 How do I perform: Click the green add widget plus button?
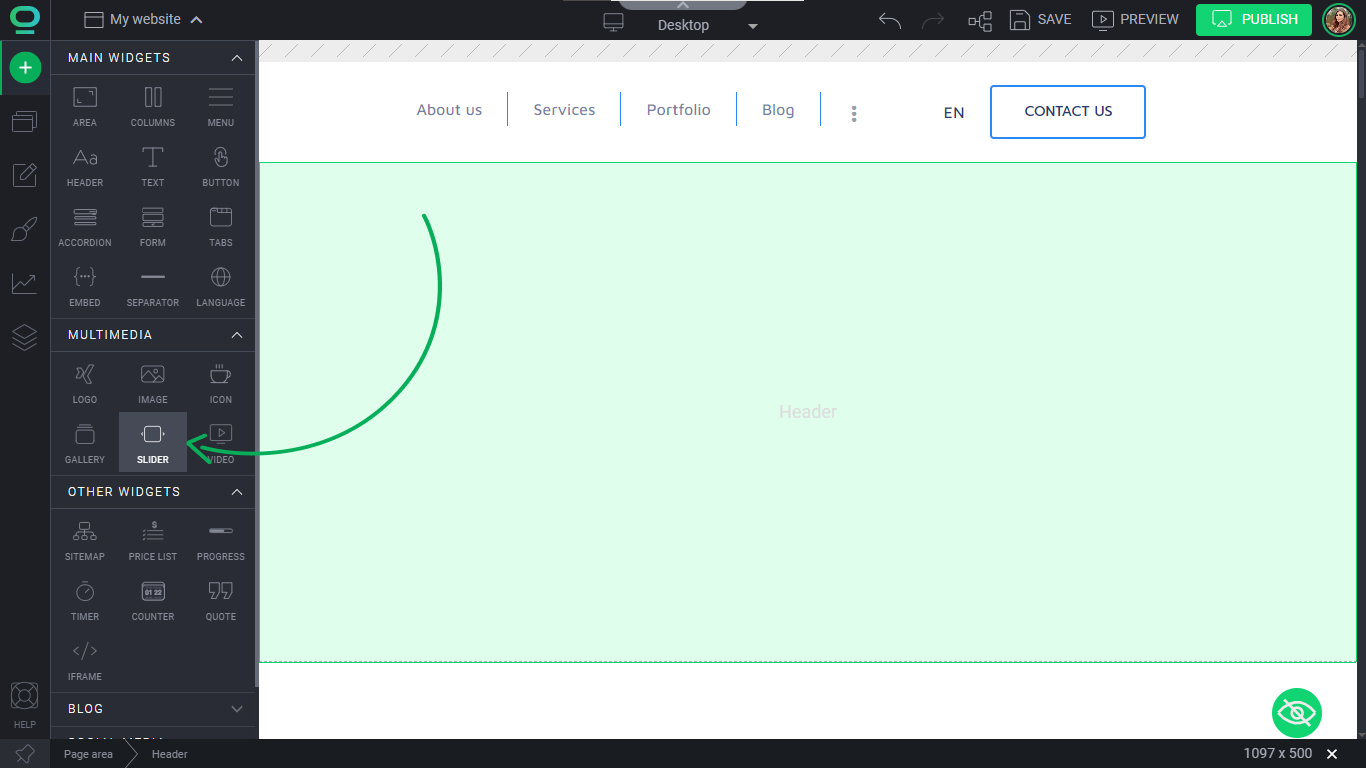25,68
